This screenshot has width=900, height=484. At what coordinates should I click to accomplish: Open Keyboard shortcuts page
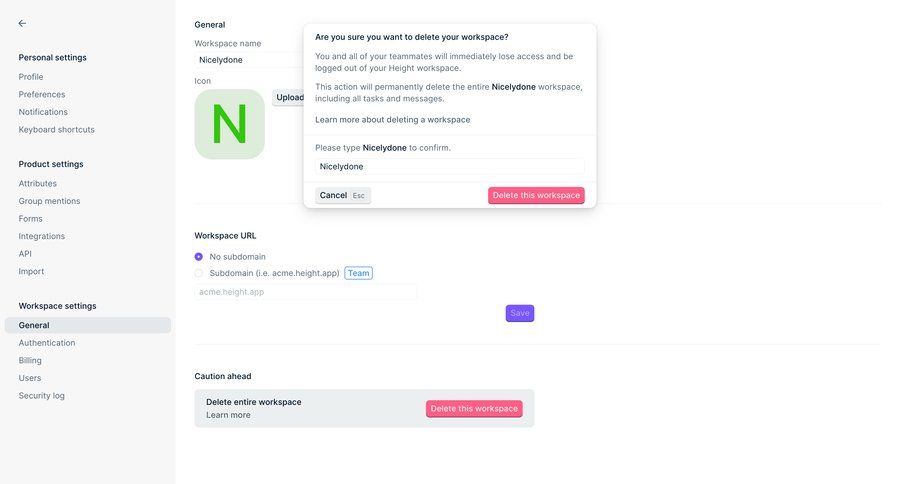click(x=56, y=129)
